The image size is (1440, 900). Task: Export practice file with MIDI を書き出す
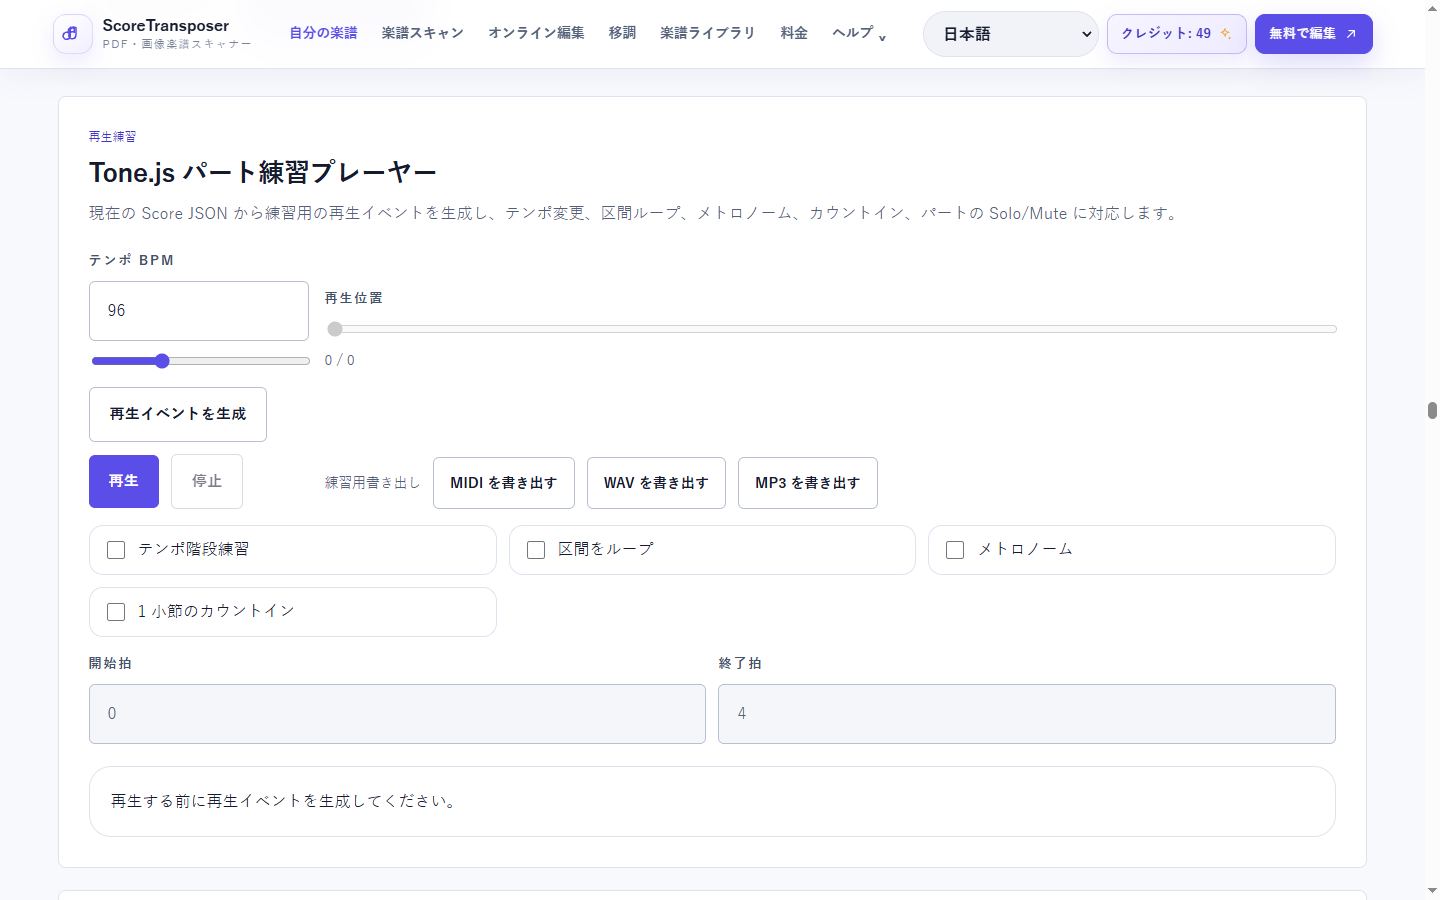coord(504,483)
